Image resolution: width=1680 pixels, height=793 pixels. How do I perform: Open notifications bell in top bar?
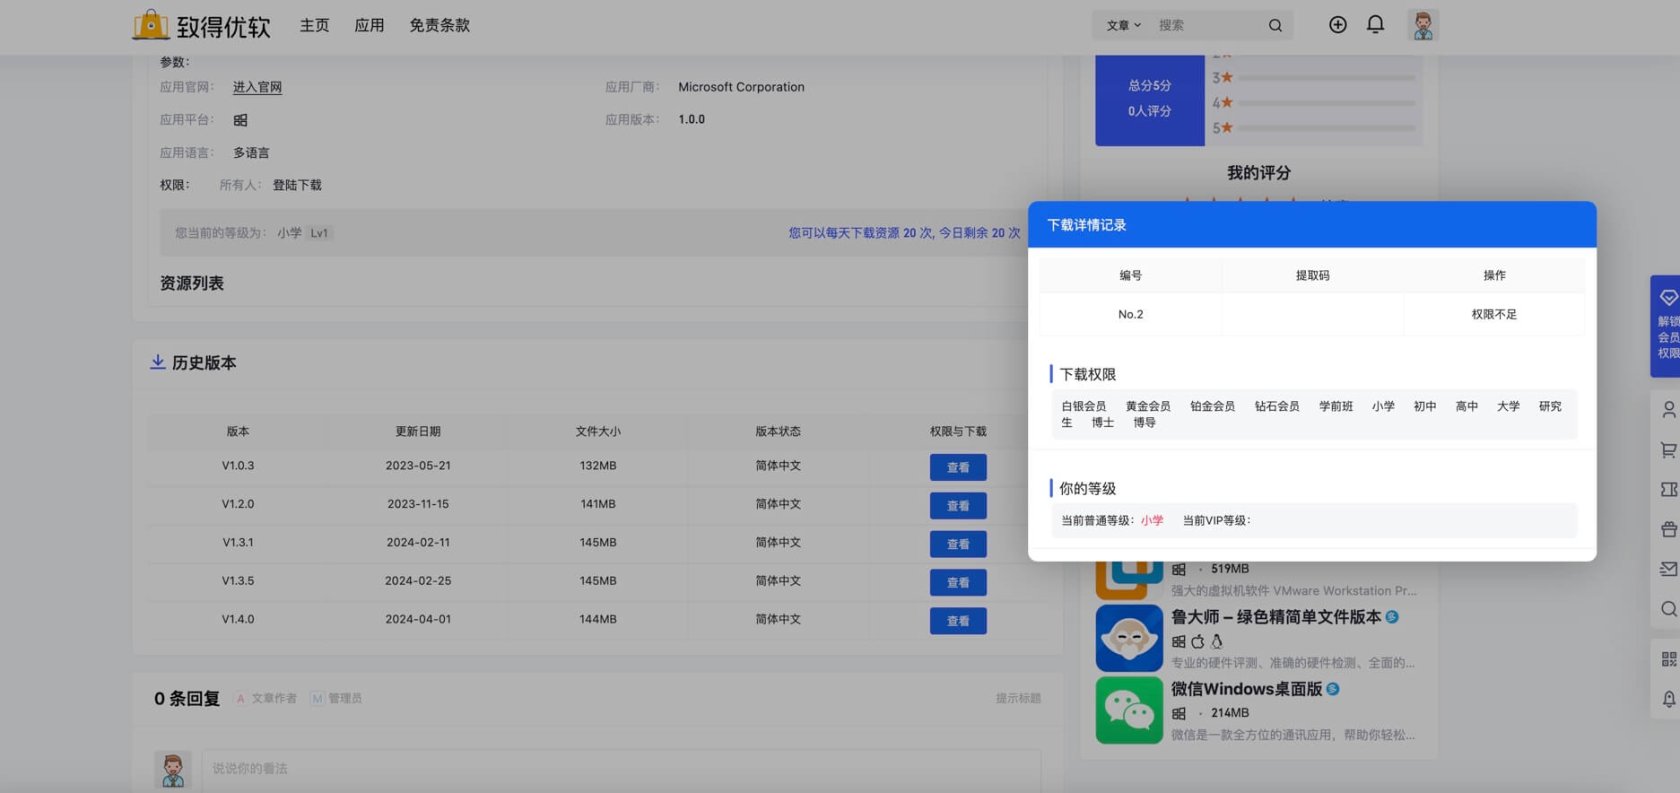[x=1375, y=25]
